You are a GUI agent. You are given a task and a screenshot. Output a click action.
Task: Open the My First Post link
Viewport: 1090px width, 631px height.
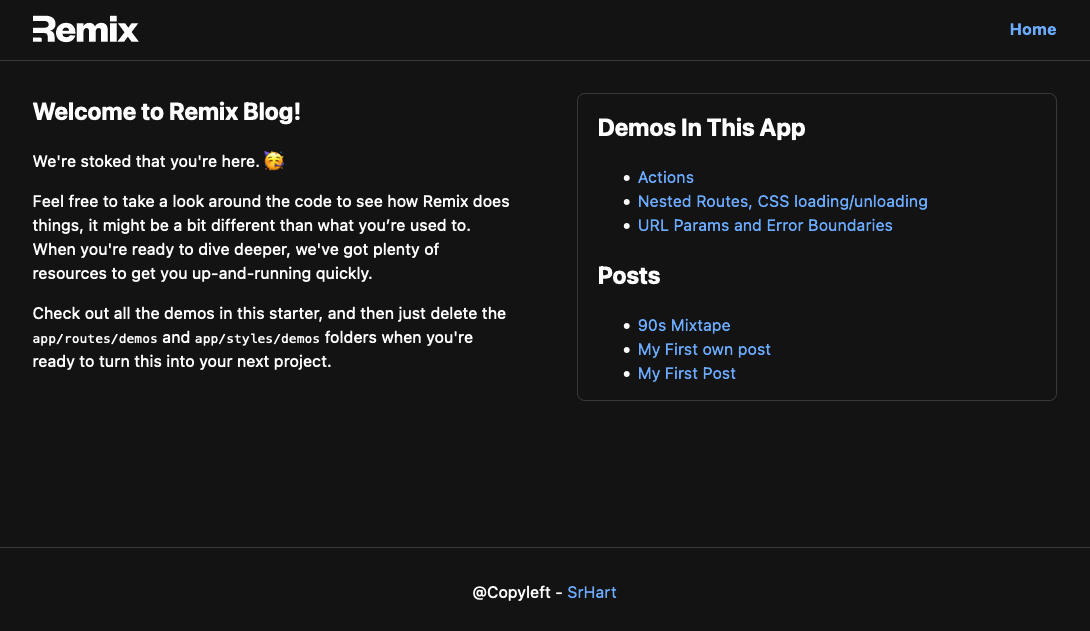pyautogui.click(x=686, y=373)
